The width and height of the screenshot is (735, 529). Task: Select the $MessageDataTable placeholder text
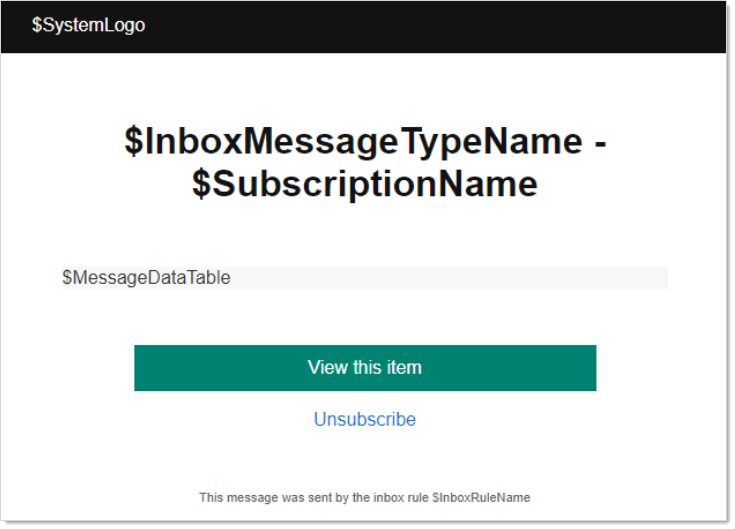point(146,278)
